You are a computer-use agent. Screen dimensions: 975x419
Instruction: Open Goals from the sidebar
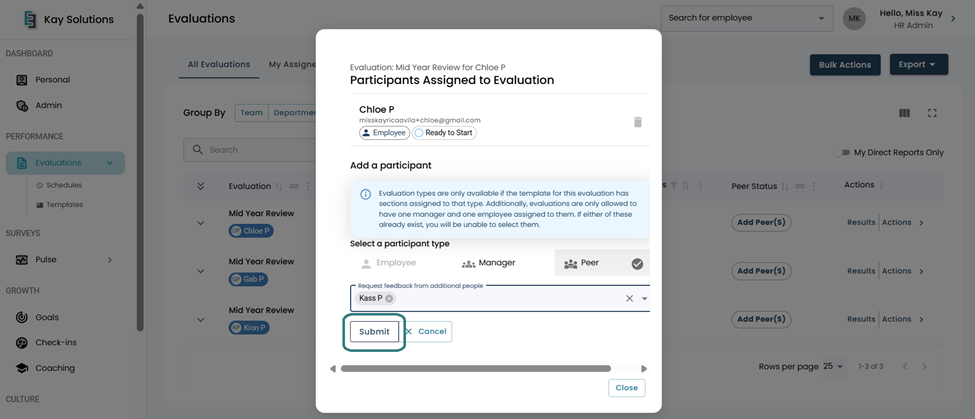(x=47, y=317)
